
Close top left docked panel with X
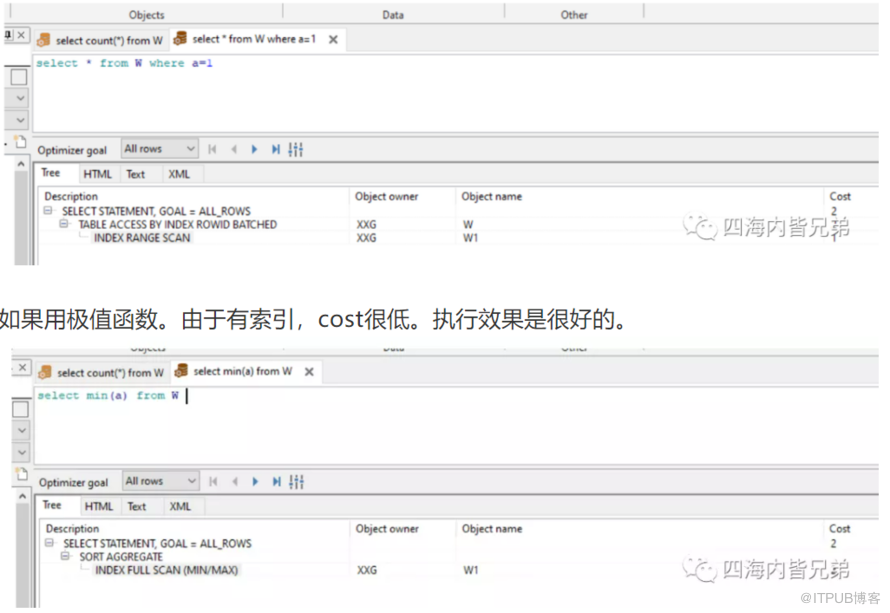point(21,35)
